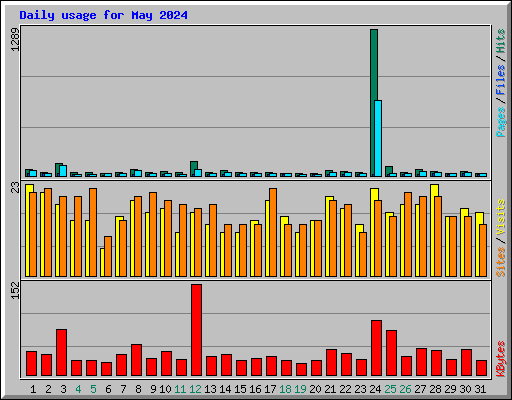Select the red KBytes bar for day 25
512x400 pixels.
(391, 353)
